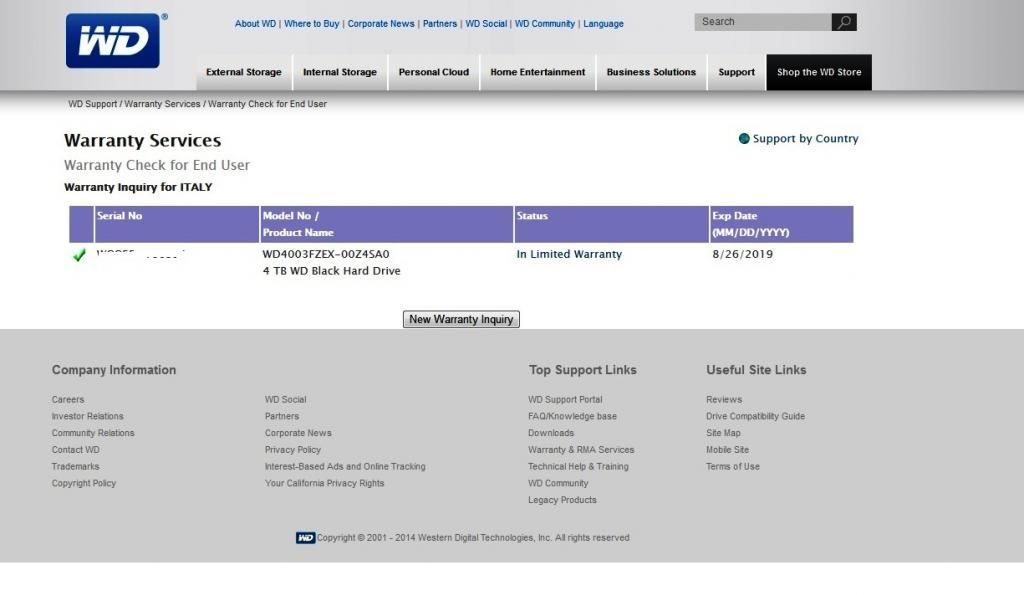This screenshot has width=1024, height=595.
Task: Go to Shop the WD Store
Action: click(x=819, y=72)
